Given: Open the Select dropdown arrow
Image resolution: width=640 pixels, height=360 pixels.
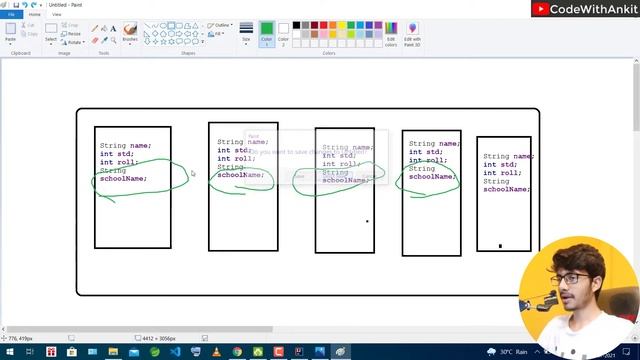Looking at the screenshot, I should pos(51,44).
